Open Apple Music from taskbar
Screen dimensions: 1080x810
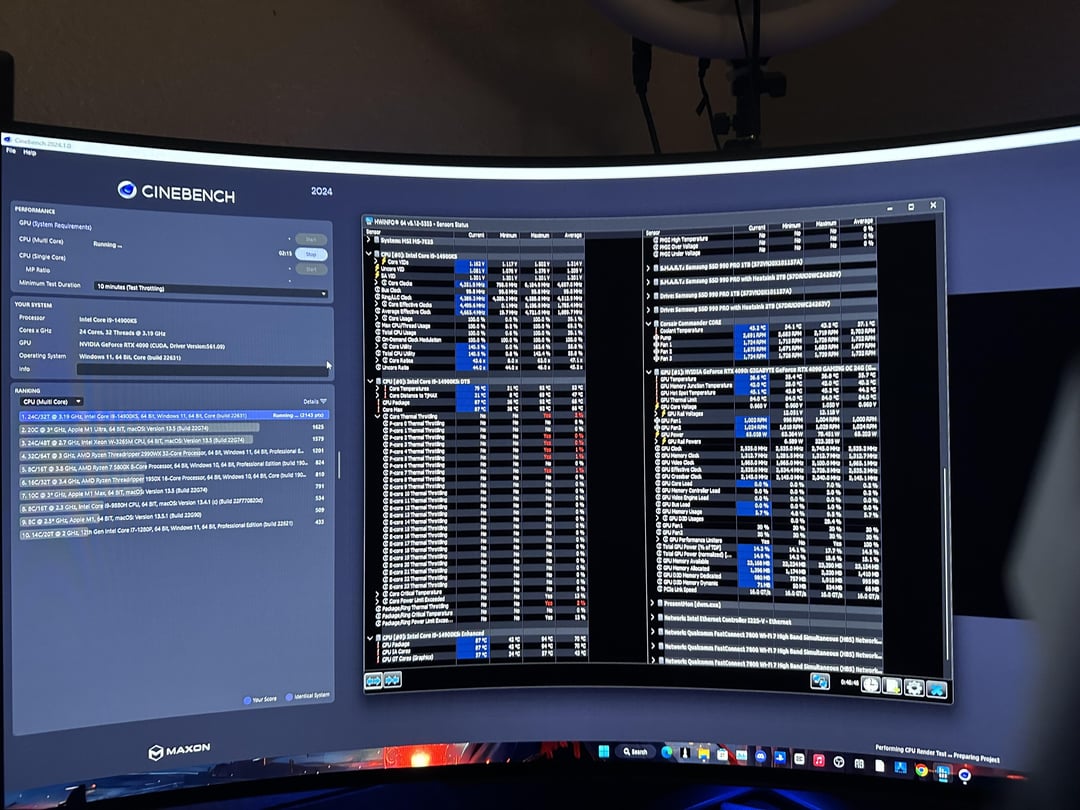(x=819, y=760)
